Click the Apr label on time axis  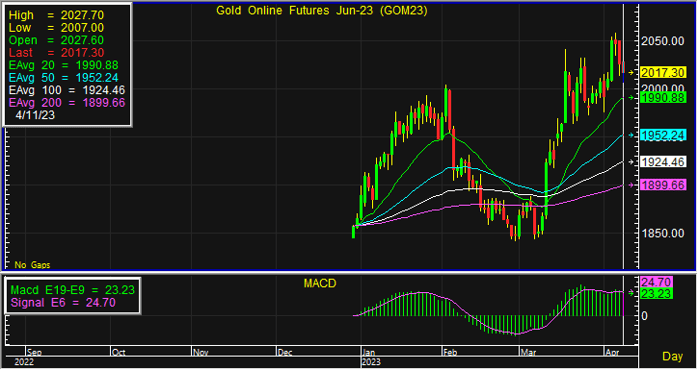point(613,352)
